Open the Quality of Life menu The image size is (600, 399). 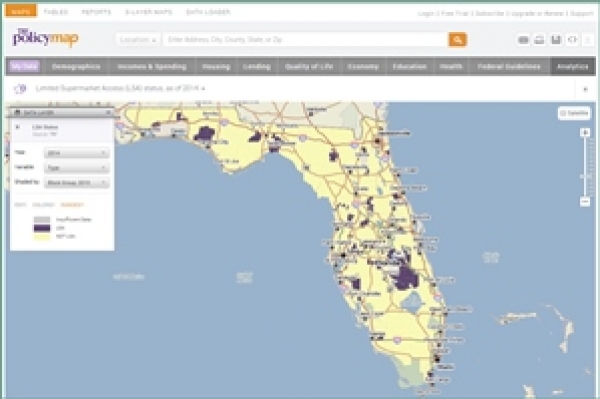click(309, 67)
